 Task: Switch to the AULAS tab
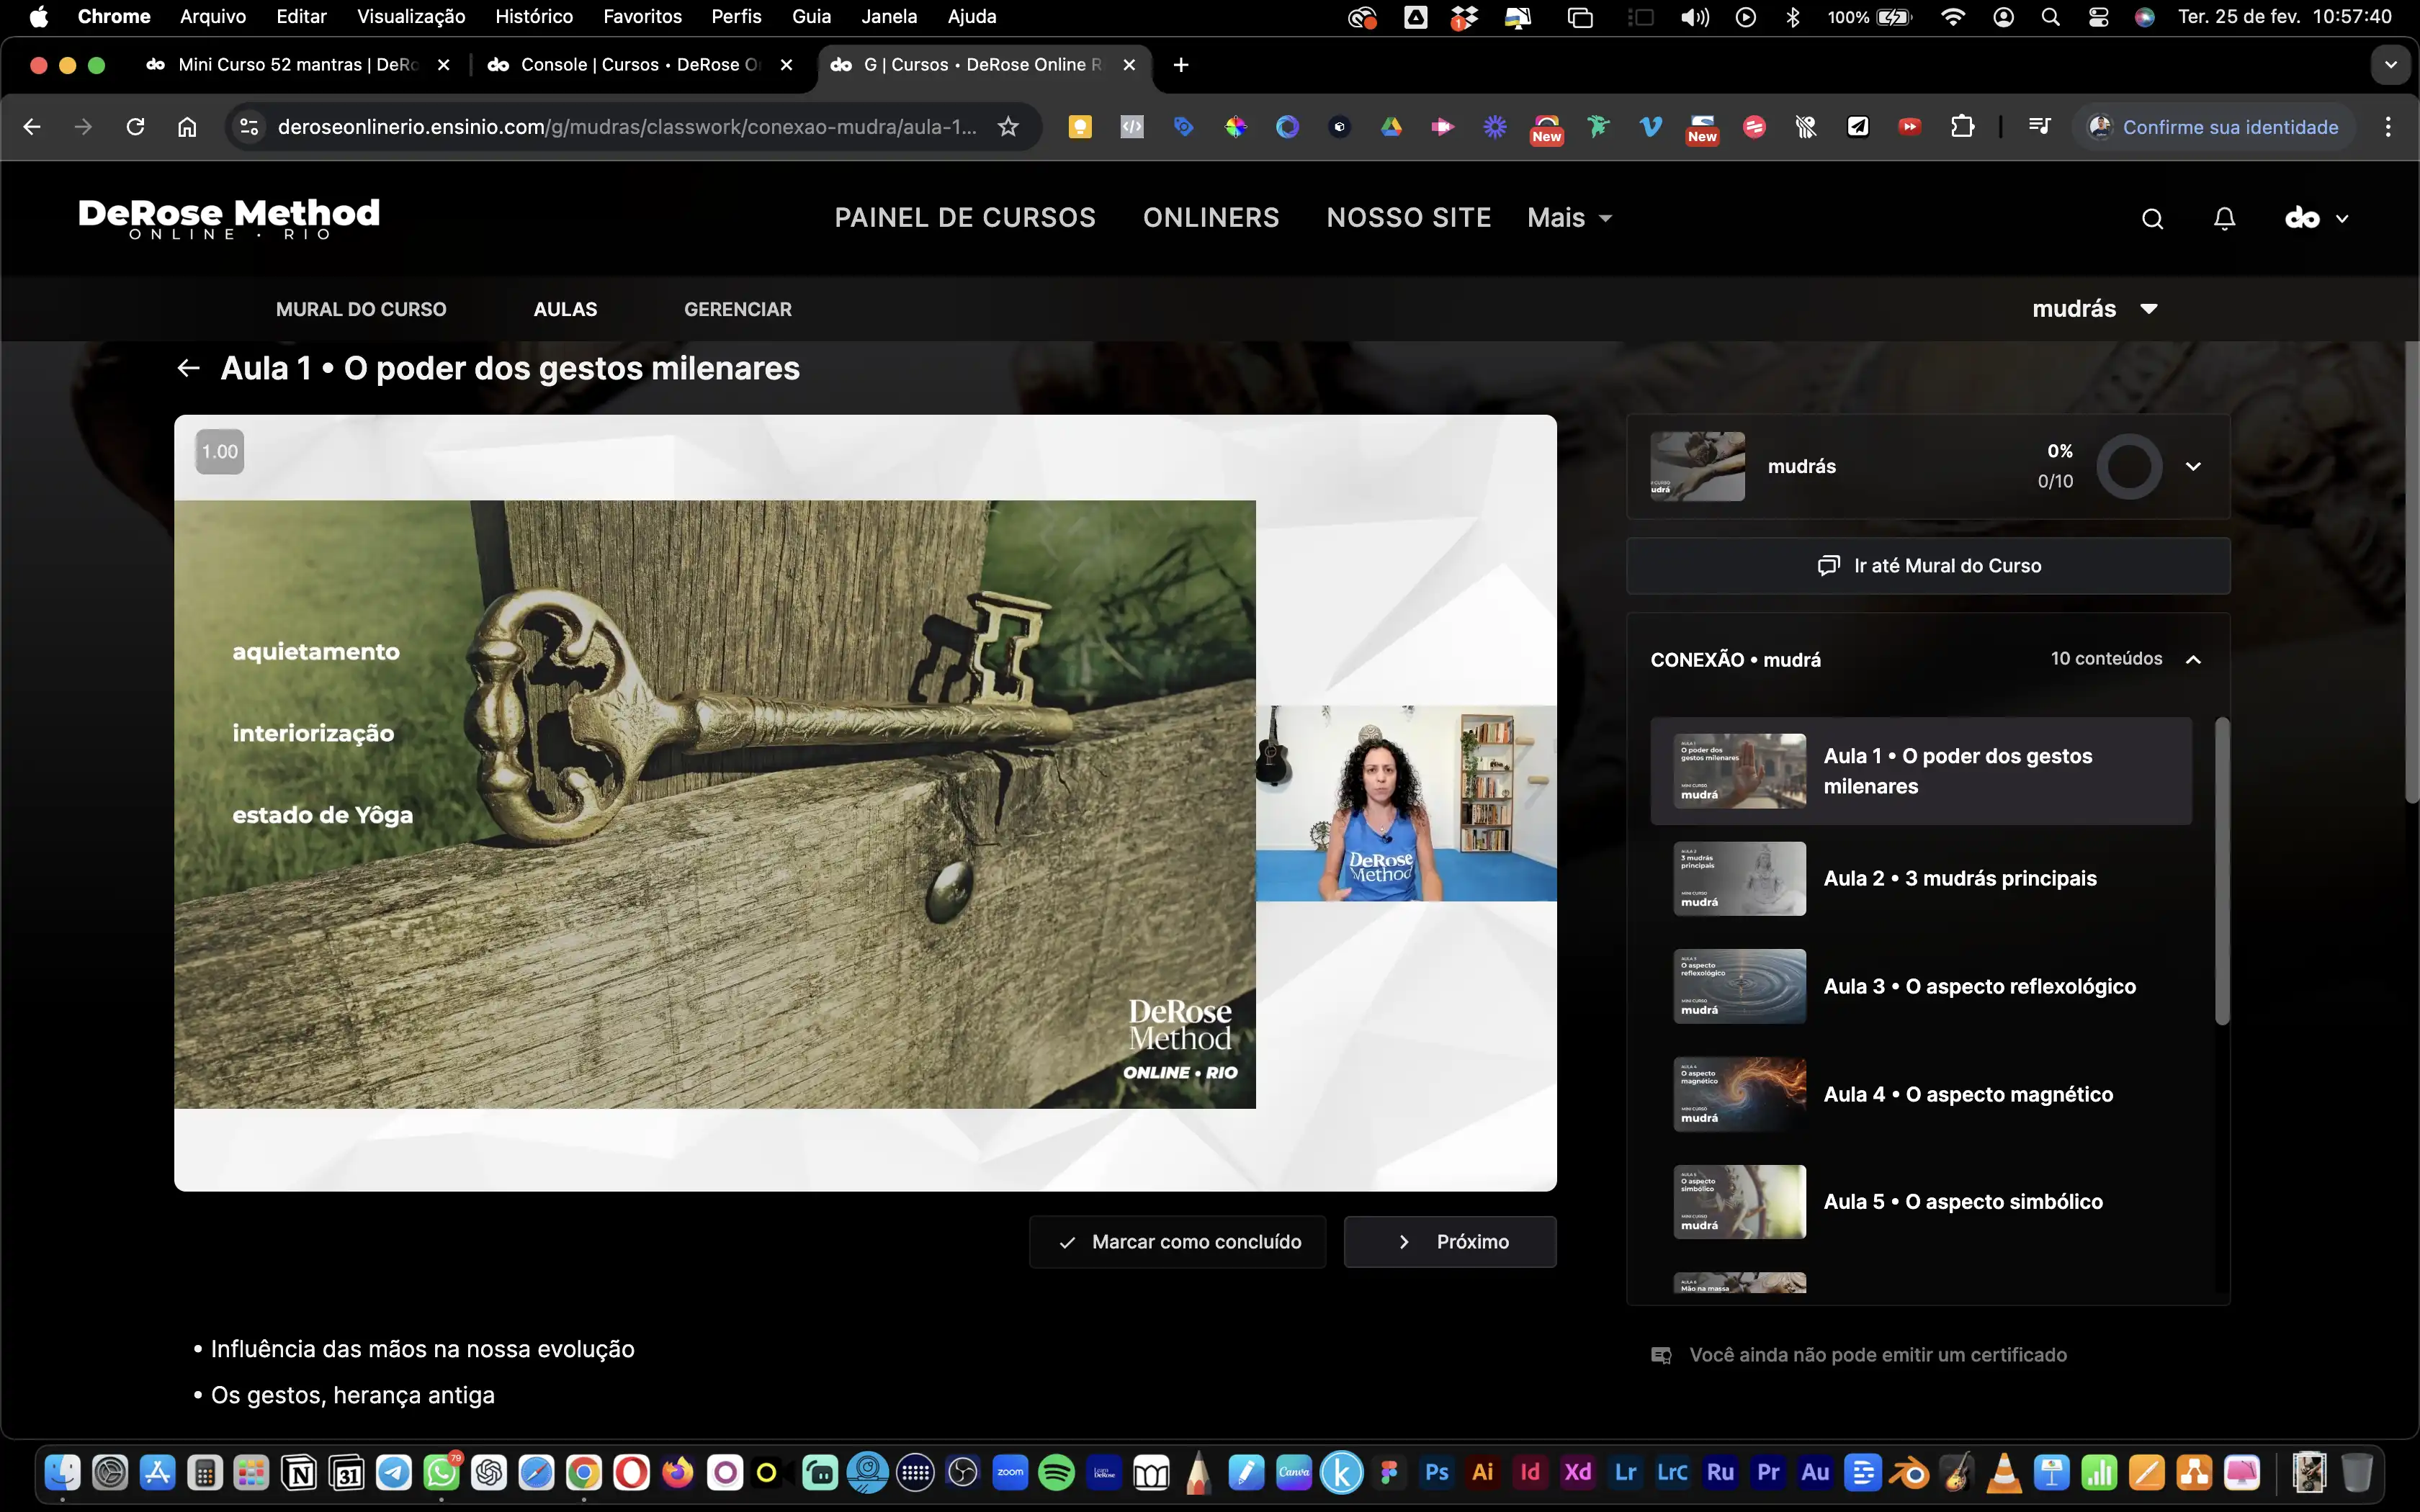pyautogui.click(x=565, y=309)
